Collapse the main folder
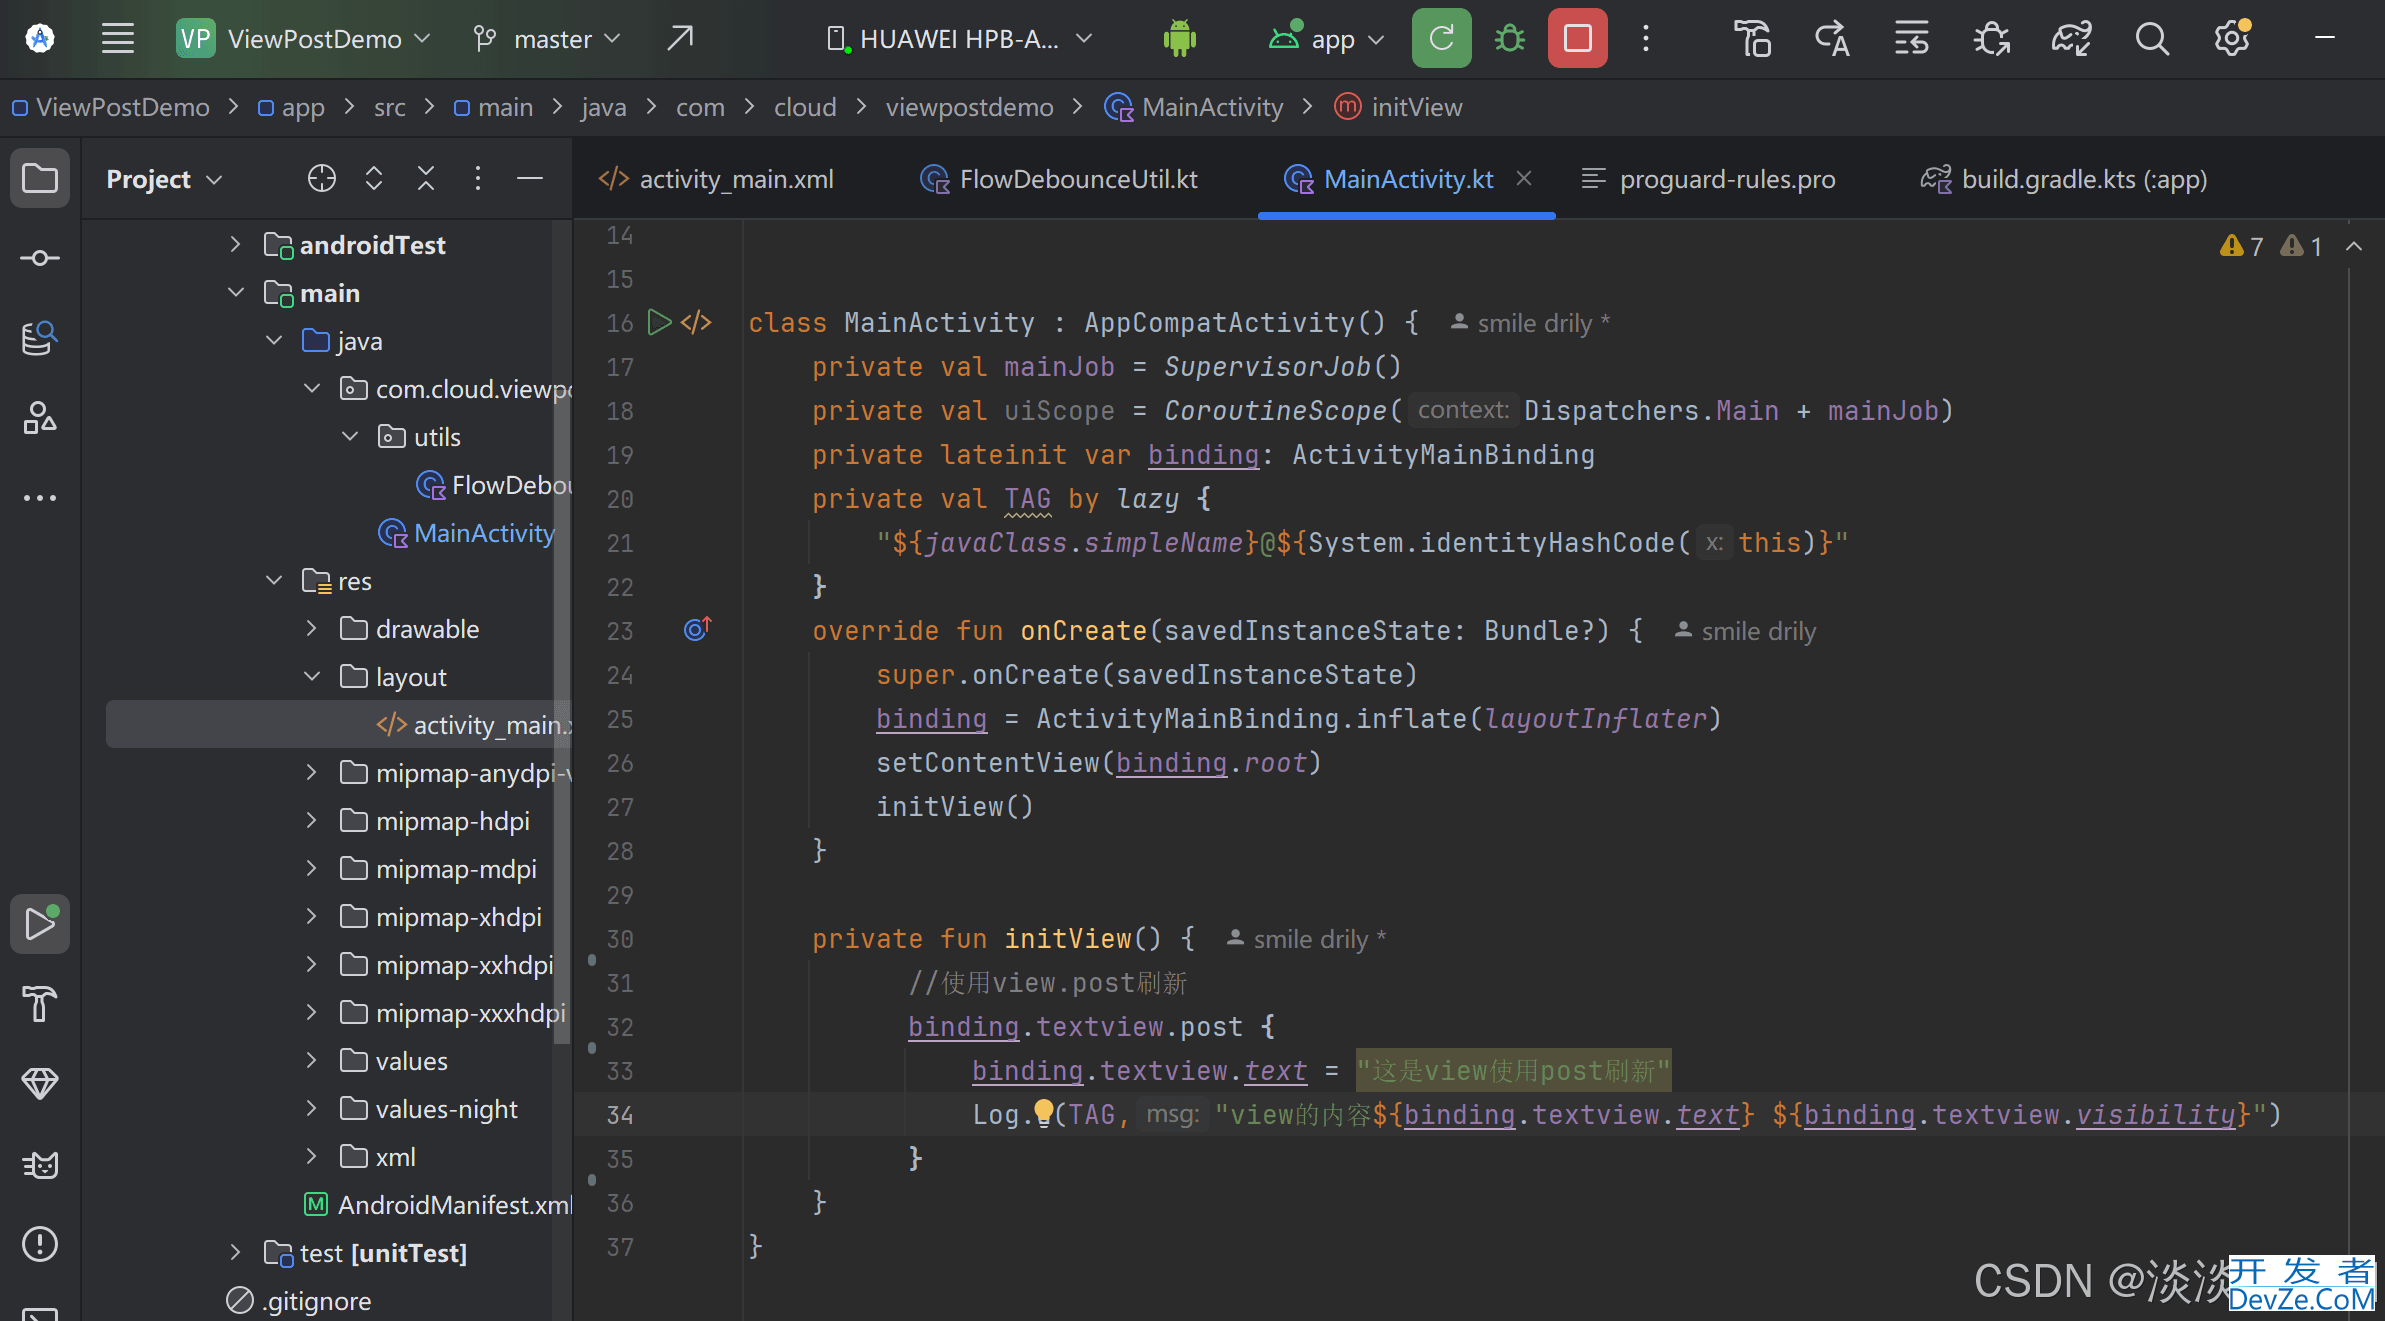Viewport: 2385px width, 1321px height. click(236, 292)
